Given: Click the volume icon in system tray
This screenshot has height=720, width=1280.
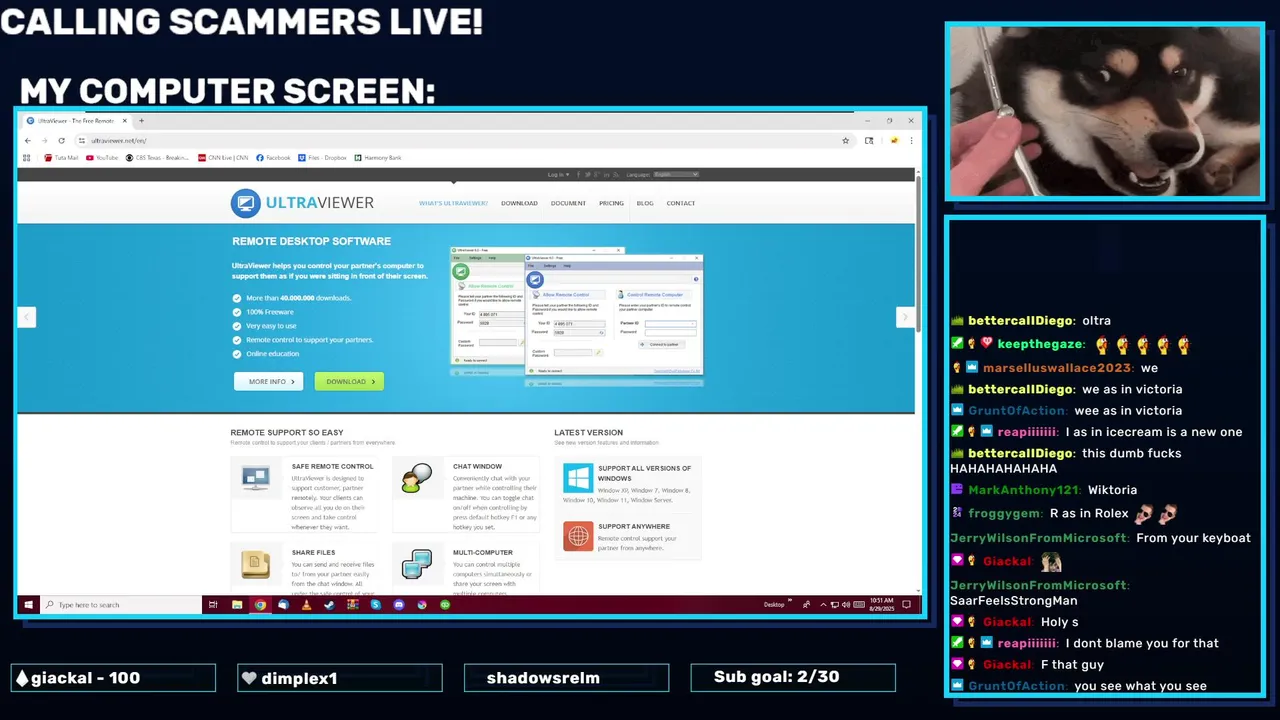Looking at the screenshot, I should [847, 605].
